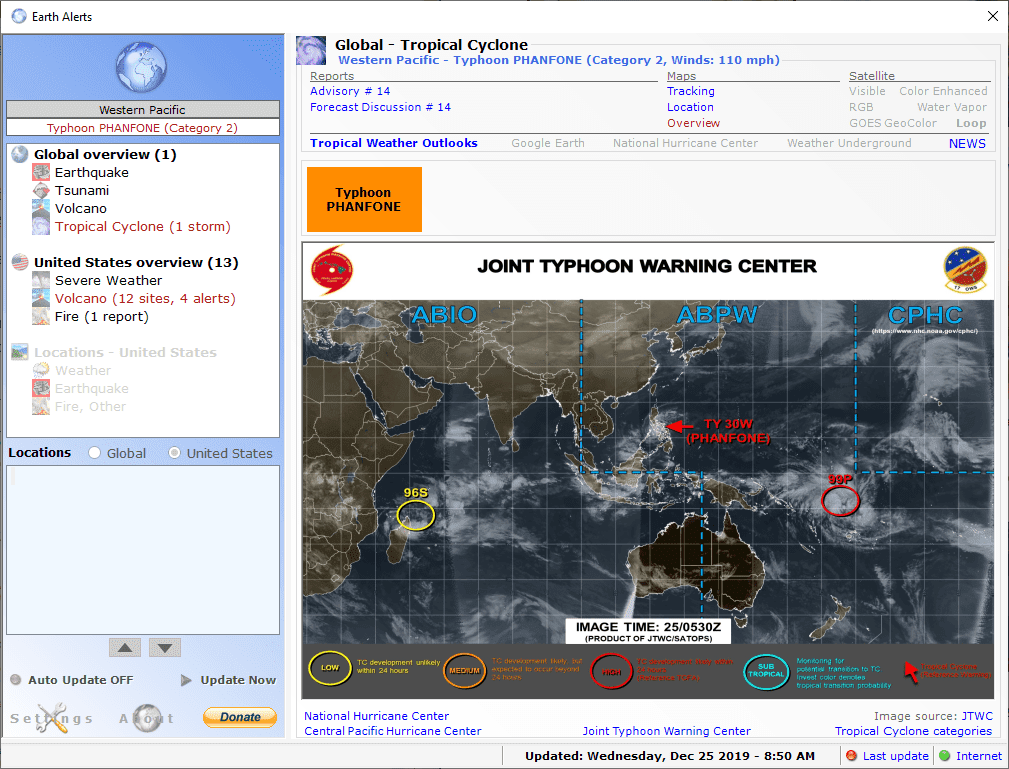The image size is (1009, 769).
Task: Move location down with the down arrow
Action: point(165,647)
